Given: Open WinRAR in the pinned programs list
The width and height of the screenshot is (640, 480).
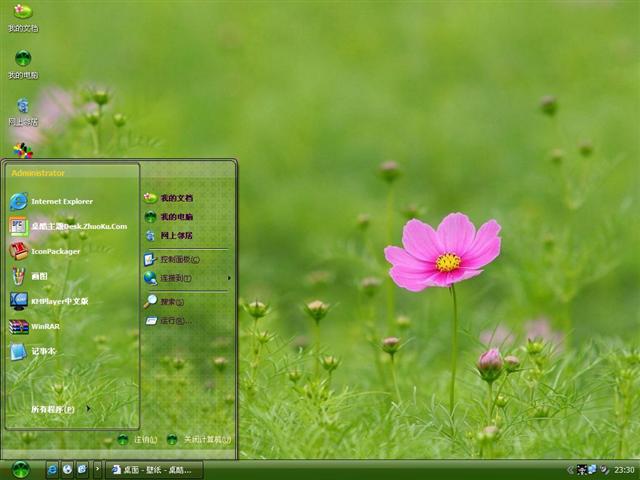Looking at the screenshot, I should point(45,326).
